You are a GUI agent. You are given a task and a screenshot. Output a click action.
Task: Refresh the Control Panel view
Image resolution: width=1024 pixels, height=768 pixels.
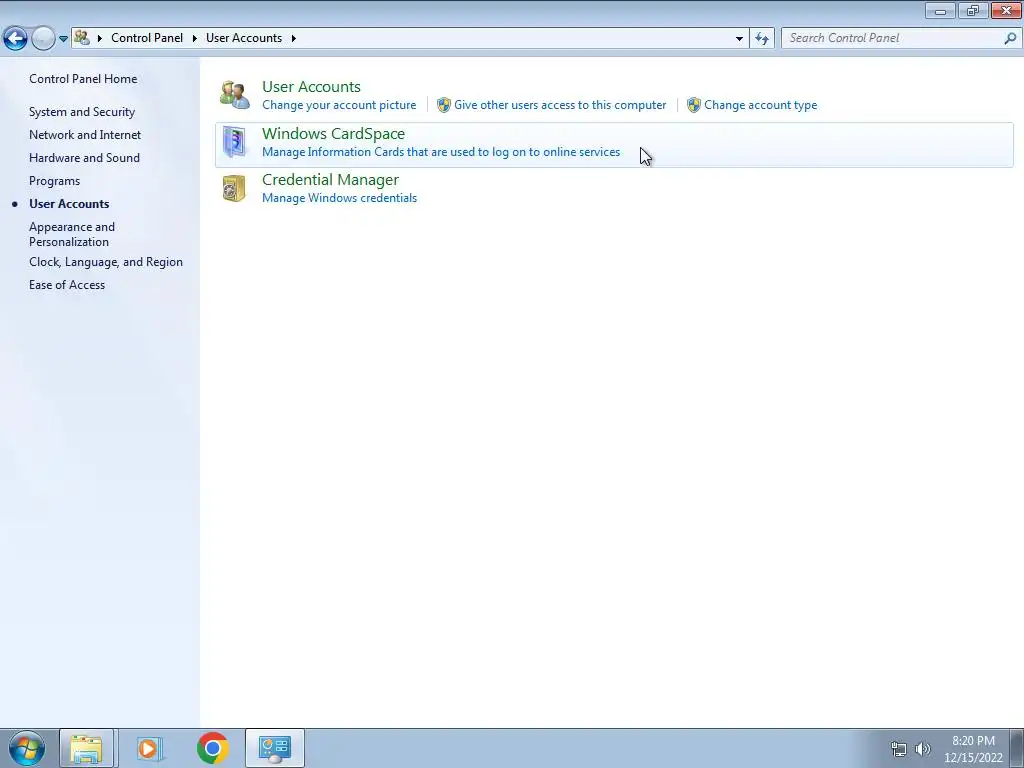762,39
